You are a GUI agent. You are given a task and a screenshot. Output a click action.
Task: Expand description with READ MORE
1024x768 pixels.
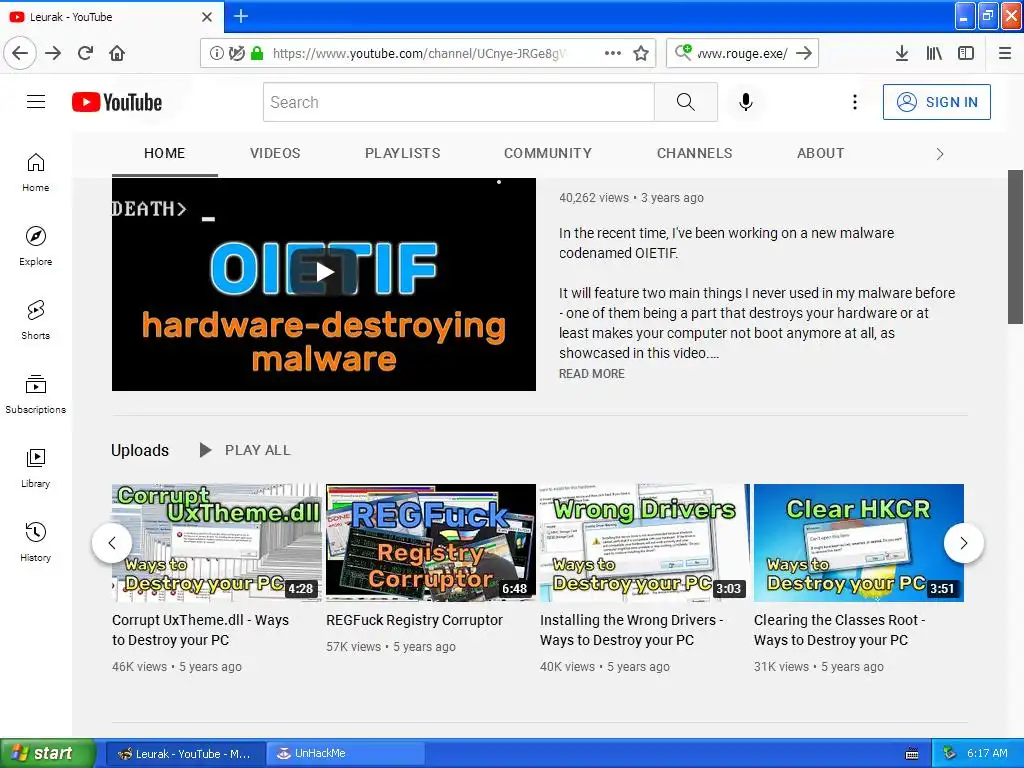point(592,374)
